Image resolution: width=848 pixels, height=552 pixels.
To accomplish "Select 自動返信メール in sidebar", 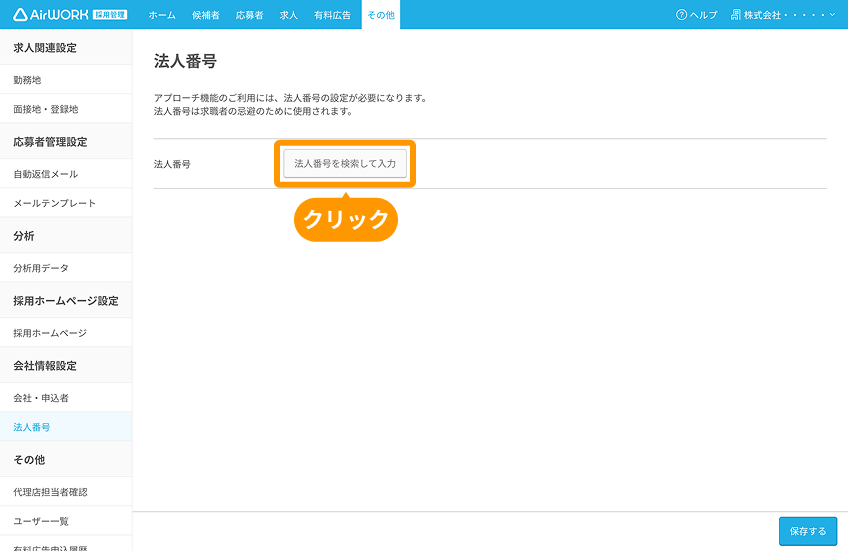I will [x=66, y=174].
